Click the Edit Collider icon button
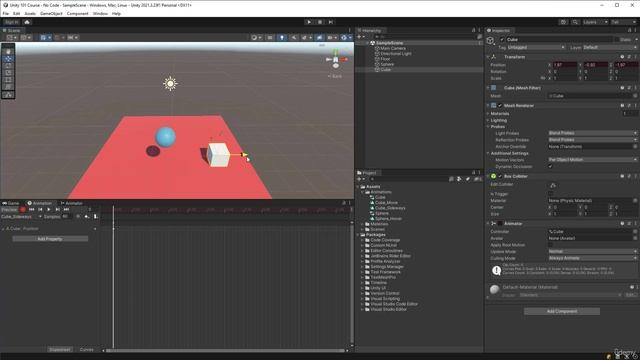This screenshot has width=640, height=360. click(x=553, y=185)
